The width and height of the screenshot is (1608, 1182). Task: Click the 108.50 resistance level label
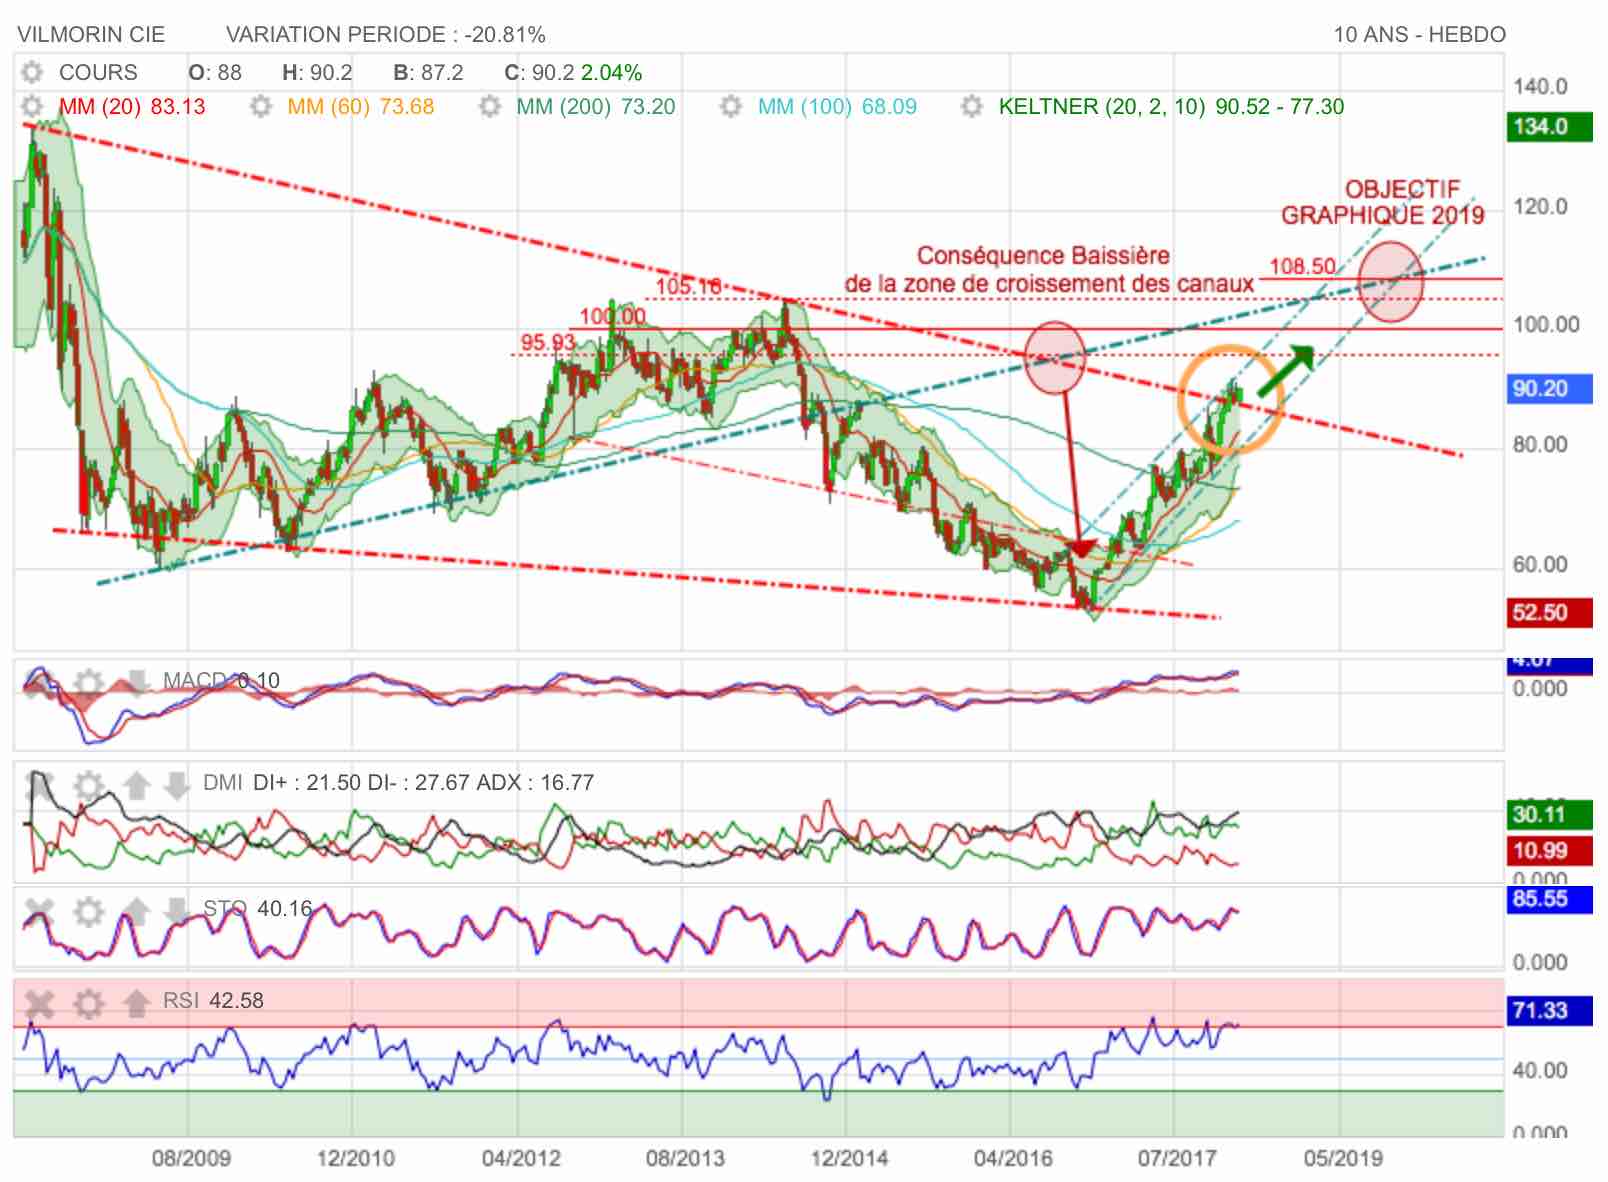[x=1302, y=266]
